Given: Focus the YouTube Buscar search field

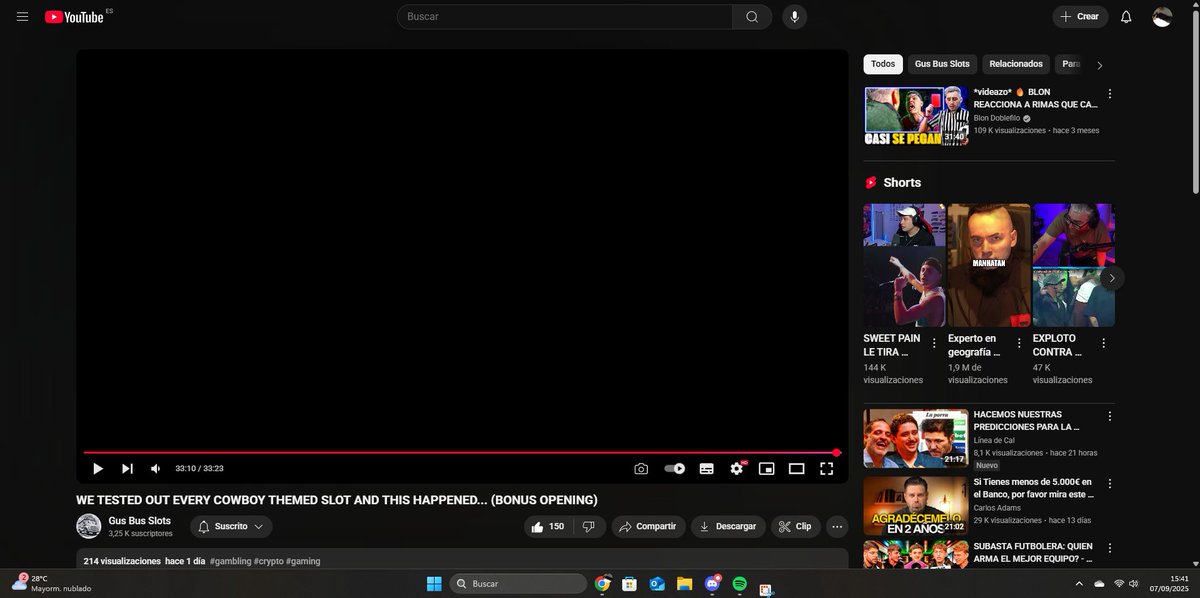Looking at the screenshot, I should pyautogui.click(x=565, y=16).
